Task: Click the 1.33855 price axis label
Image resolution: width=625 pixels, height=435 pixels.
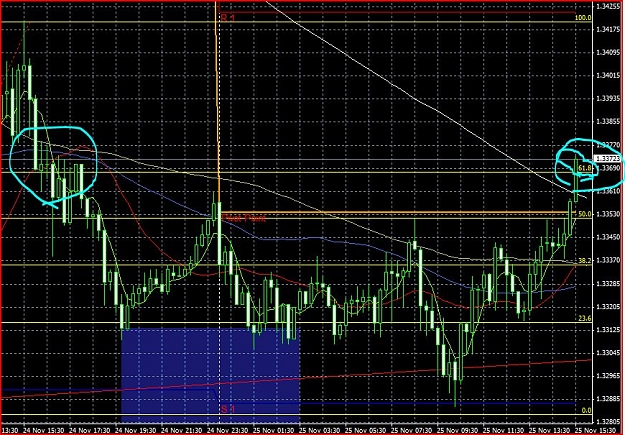Action: [x=607, y=122]
